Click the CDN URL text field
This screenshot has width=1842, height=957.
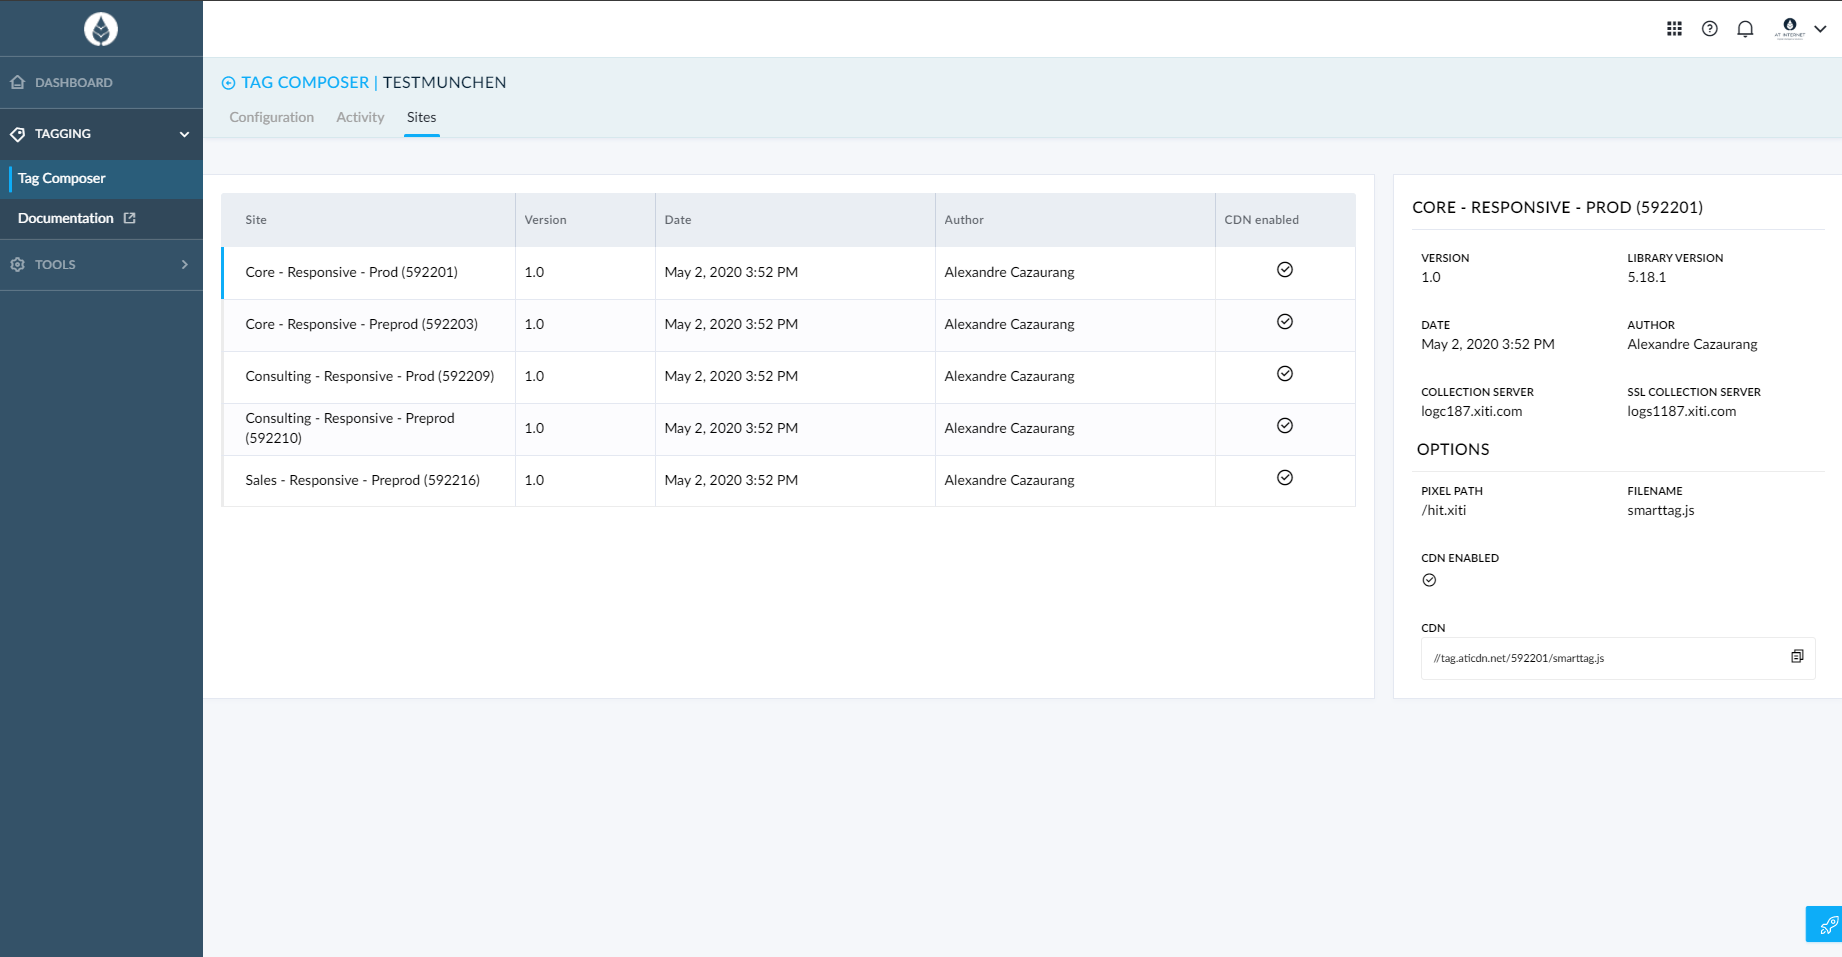[1600, 658]
